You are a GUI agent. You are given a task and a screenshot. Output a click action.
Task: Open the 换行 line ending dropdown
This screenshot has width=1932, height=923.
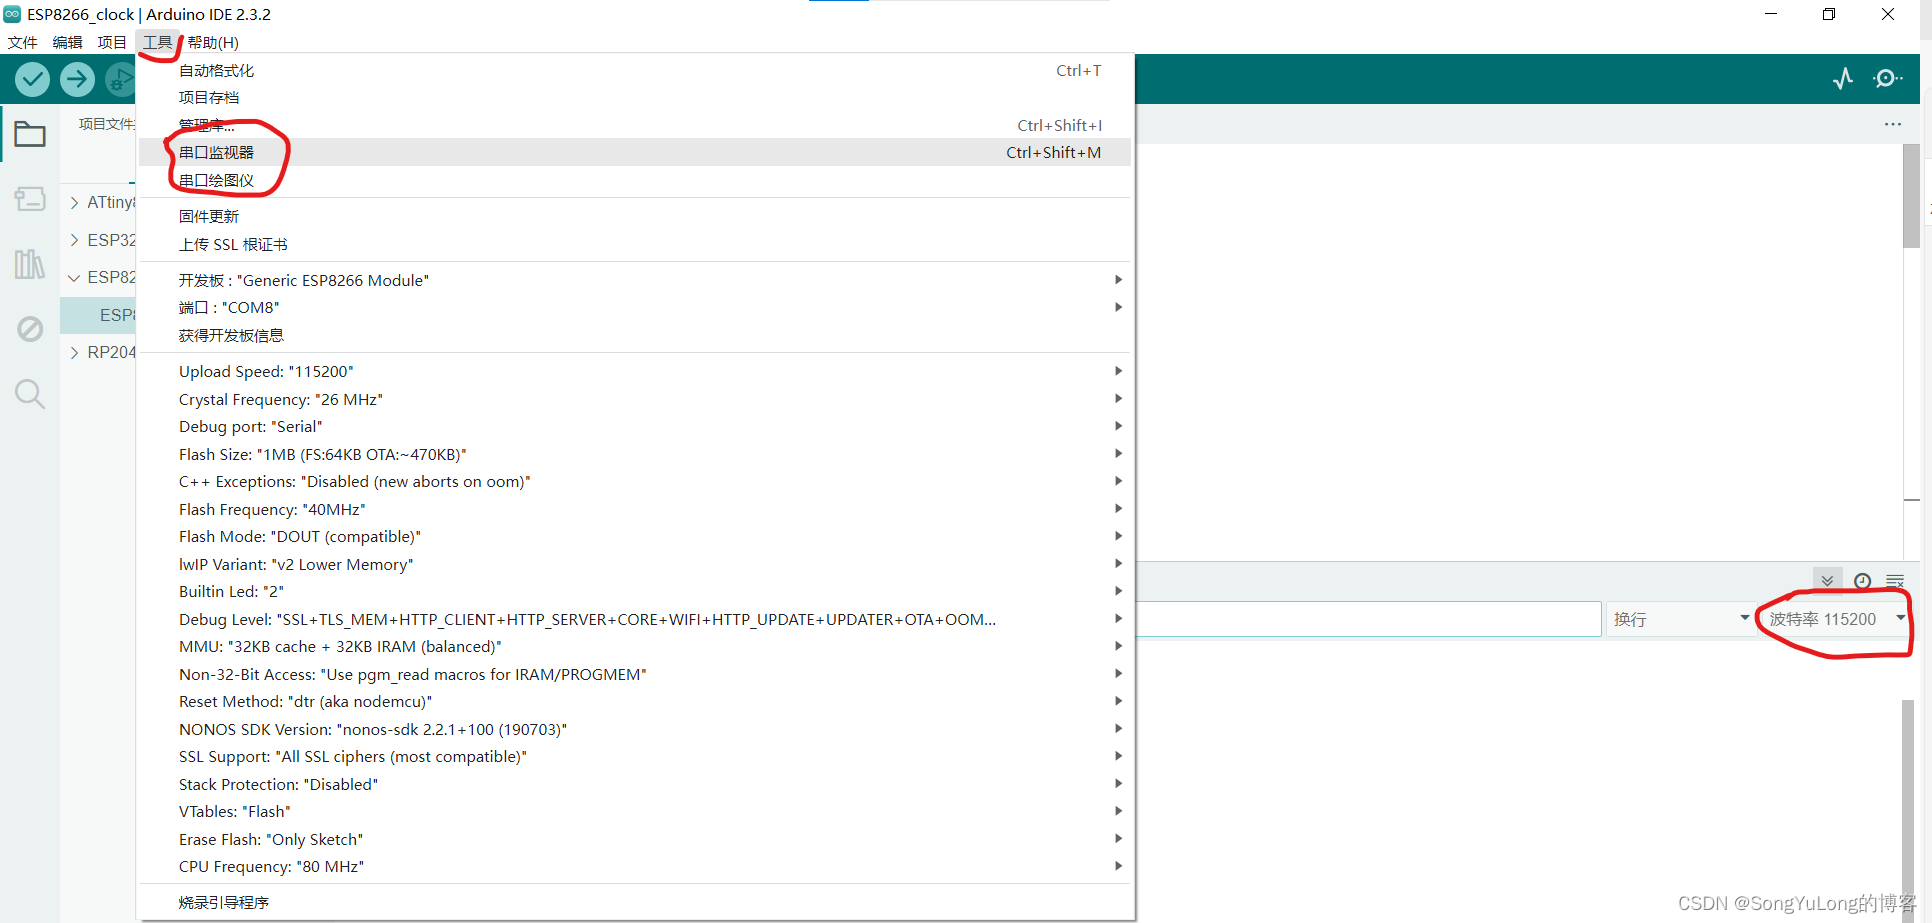click(x=1680, y=619)
